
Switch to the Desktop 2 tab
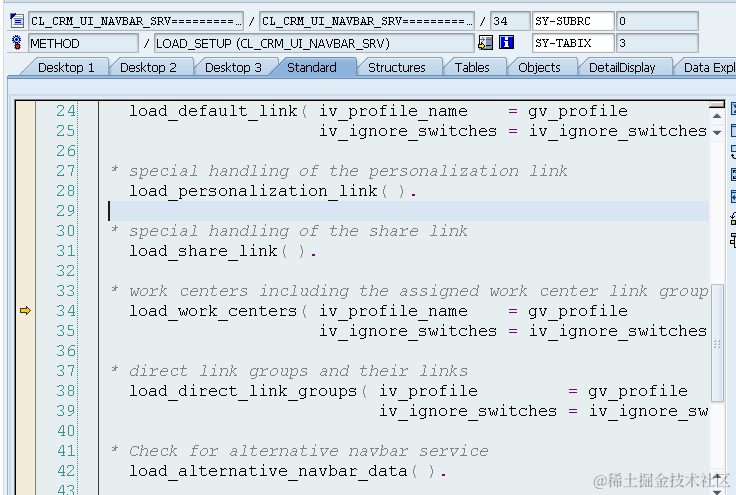coord(148,68)
